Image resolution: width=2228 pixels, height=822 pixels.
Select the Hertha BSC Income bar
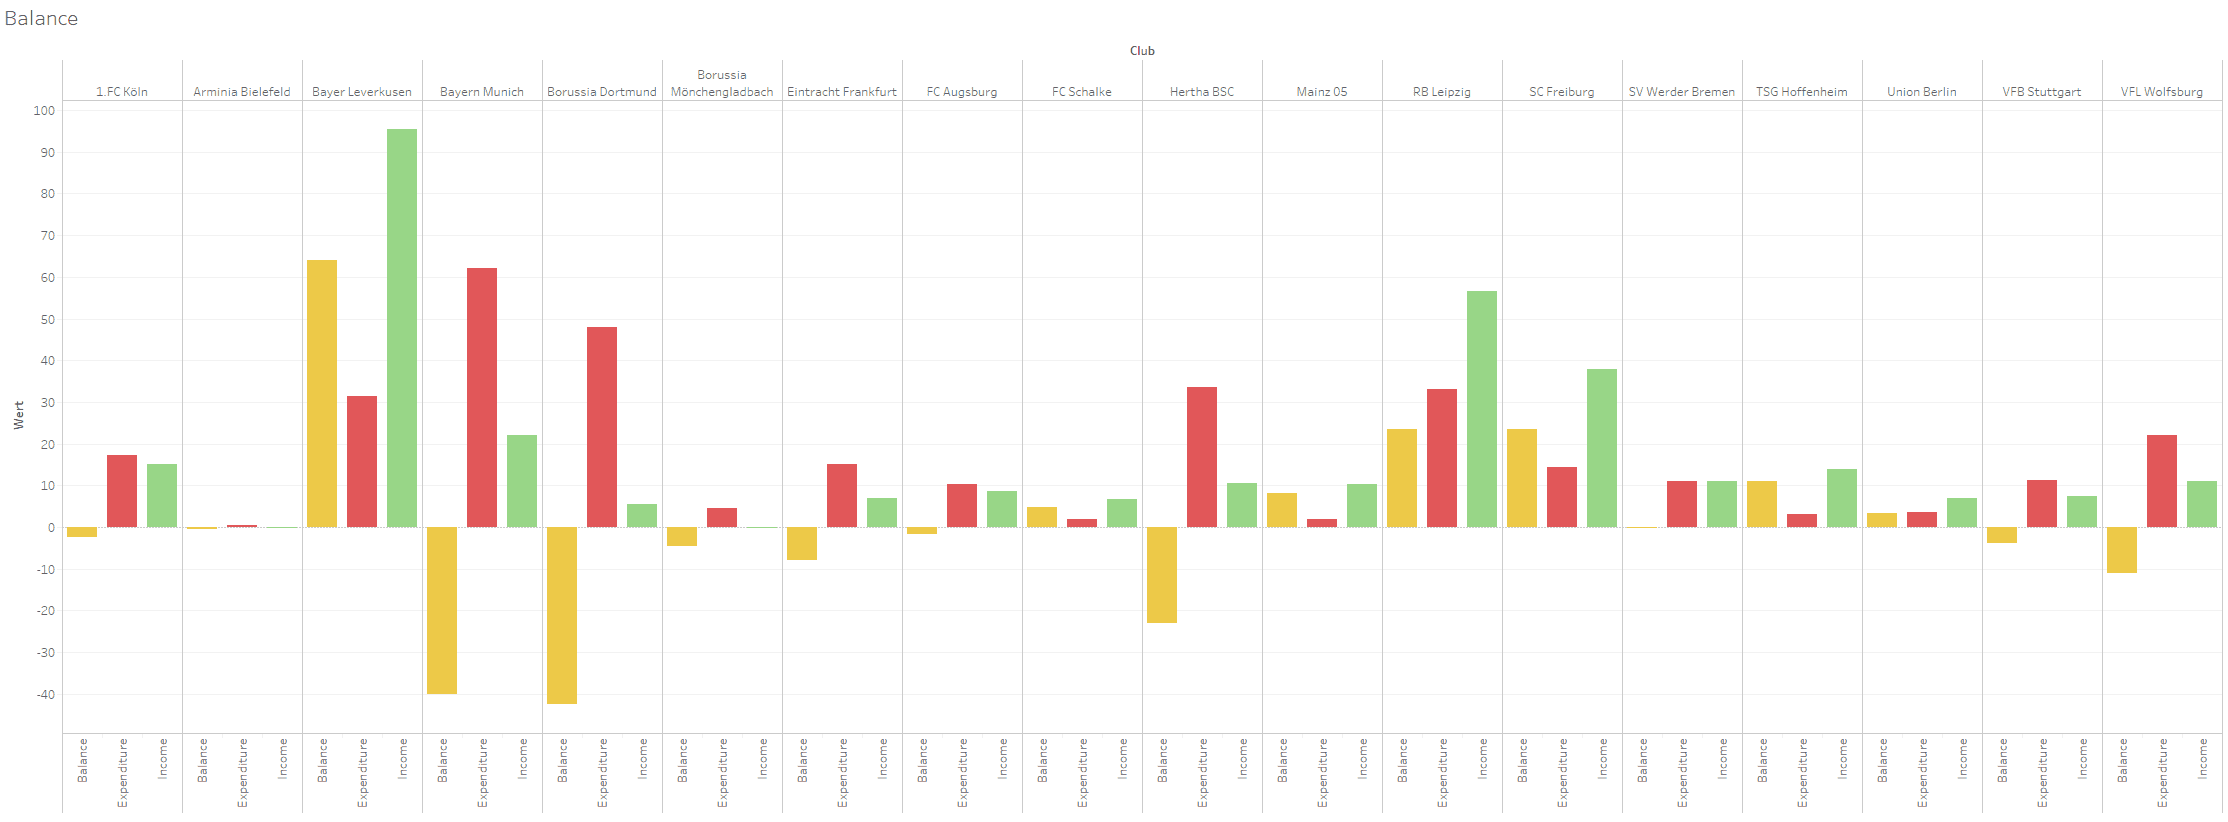[x=1242, y=505]
